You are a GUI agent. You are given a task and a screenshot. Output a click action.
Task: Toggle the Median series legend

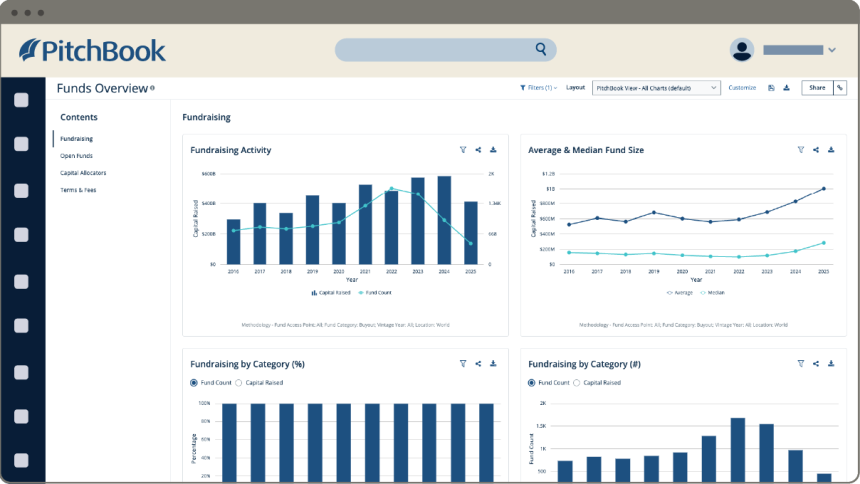713,293
